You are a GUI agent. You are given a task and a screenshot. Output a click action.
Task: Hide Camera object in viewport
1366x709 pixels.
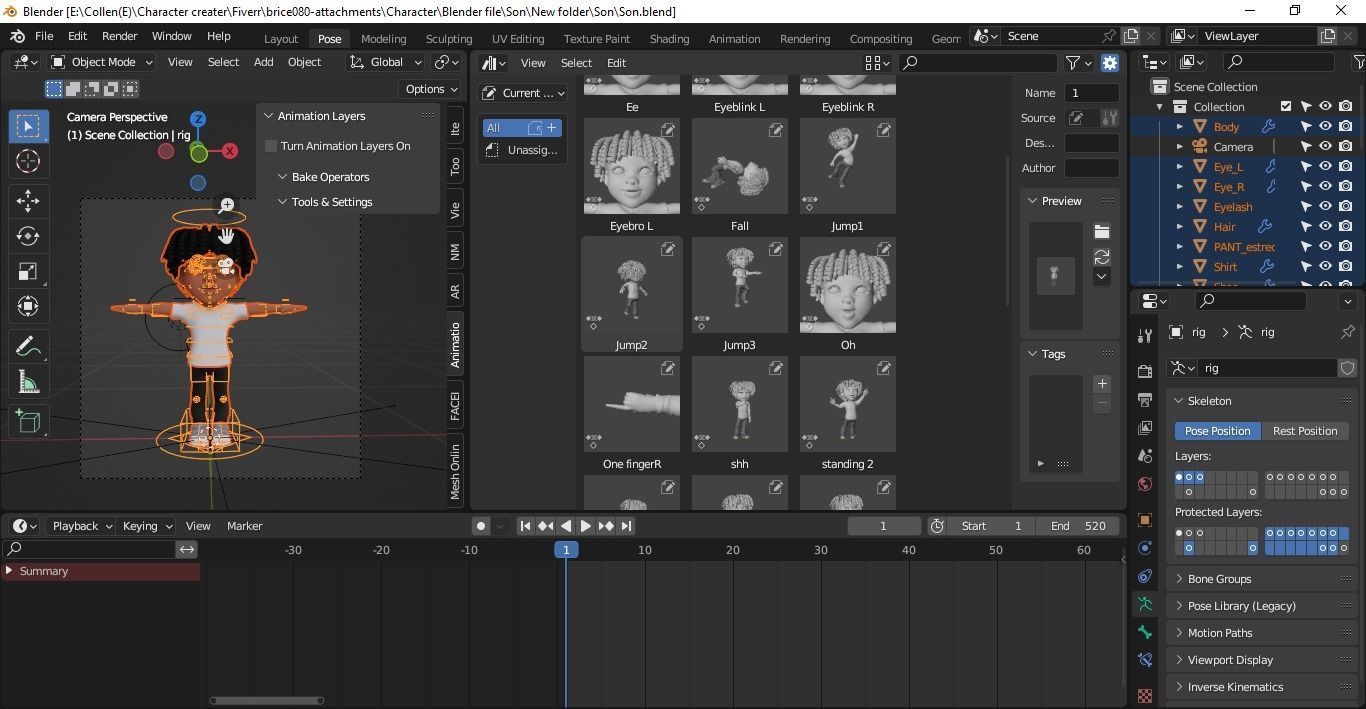(1325, 146)
